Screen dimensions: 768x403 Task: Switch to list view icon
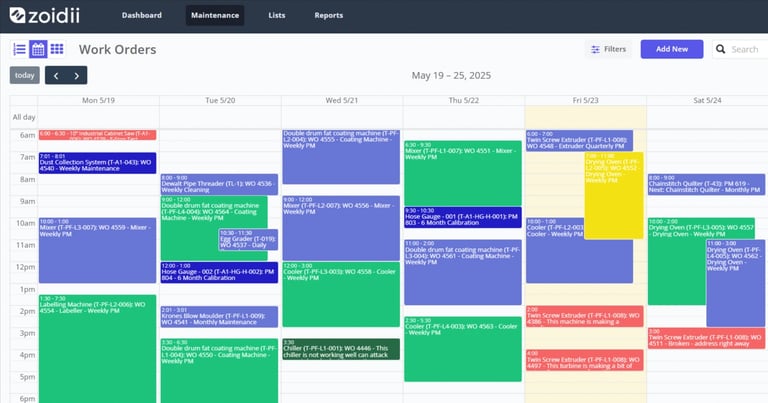20,49
